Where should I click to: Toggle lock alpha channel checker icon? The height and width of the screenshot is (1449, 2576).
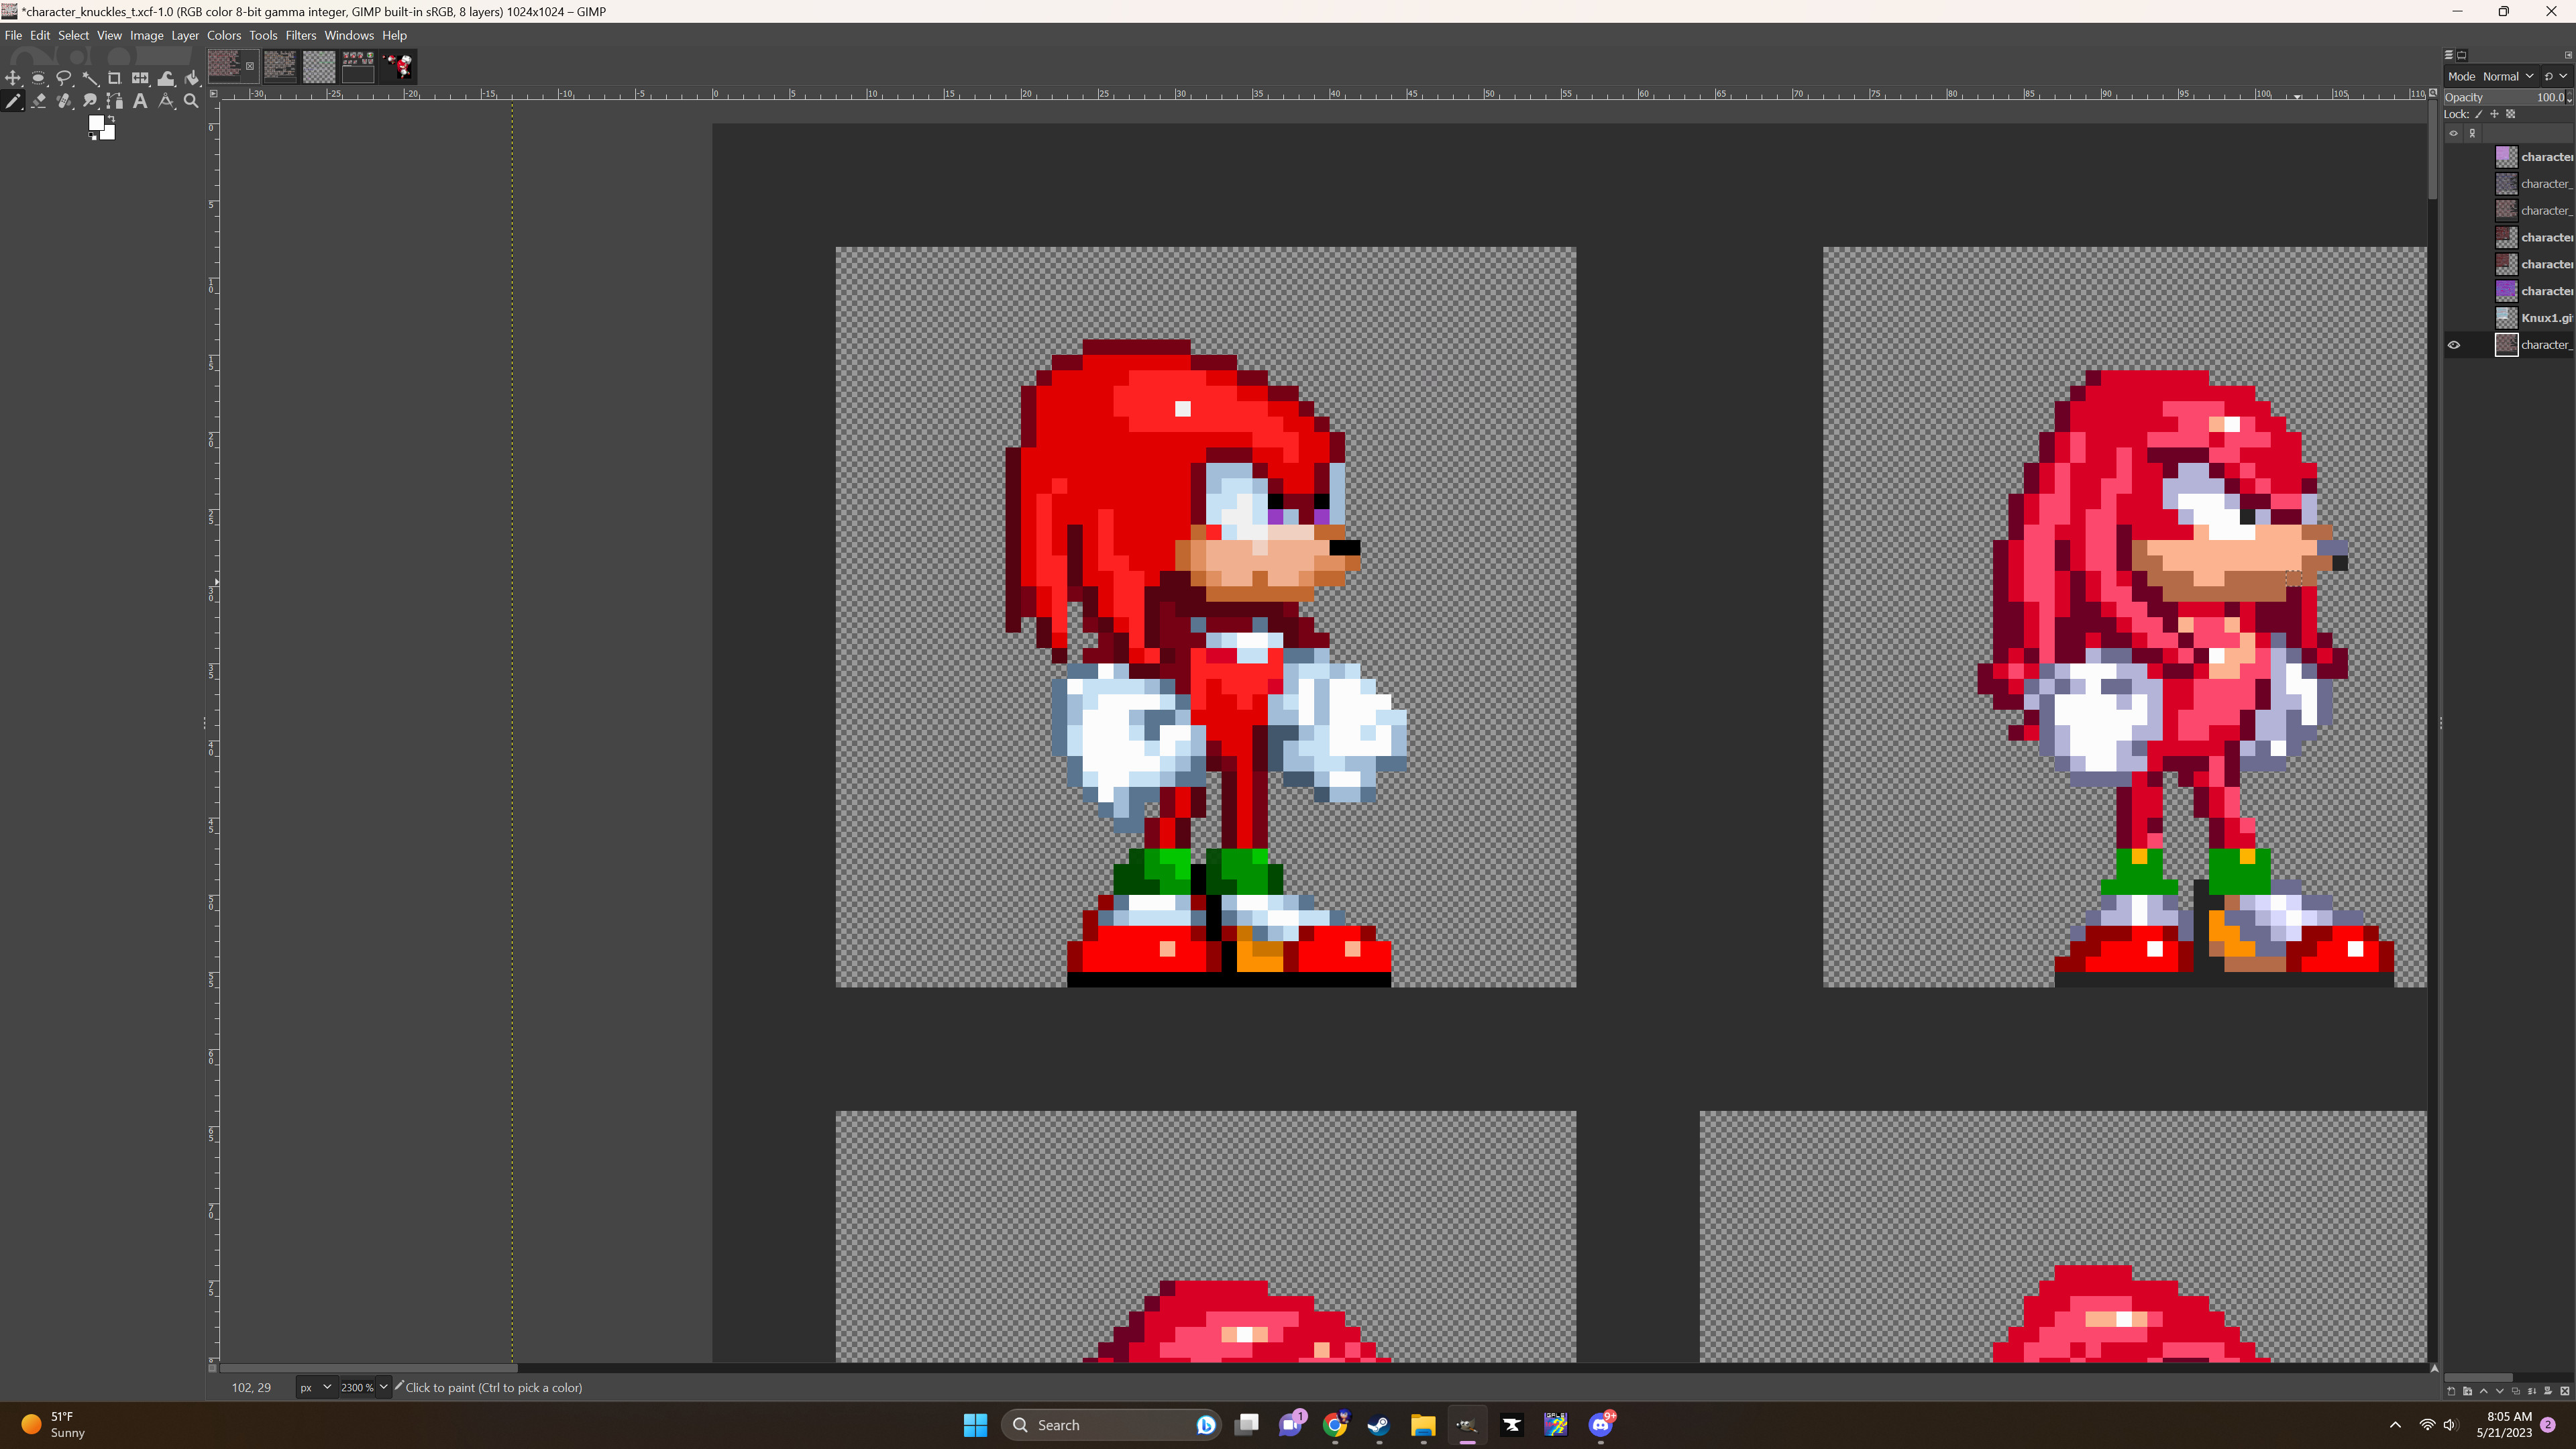(x=2511, y=114)
